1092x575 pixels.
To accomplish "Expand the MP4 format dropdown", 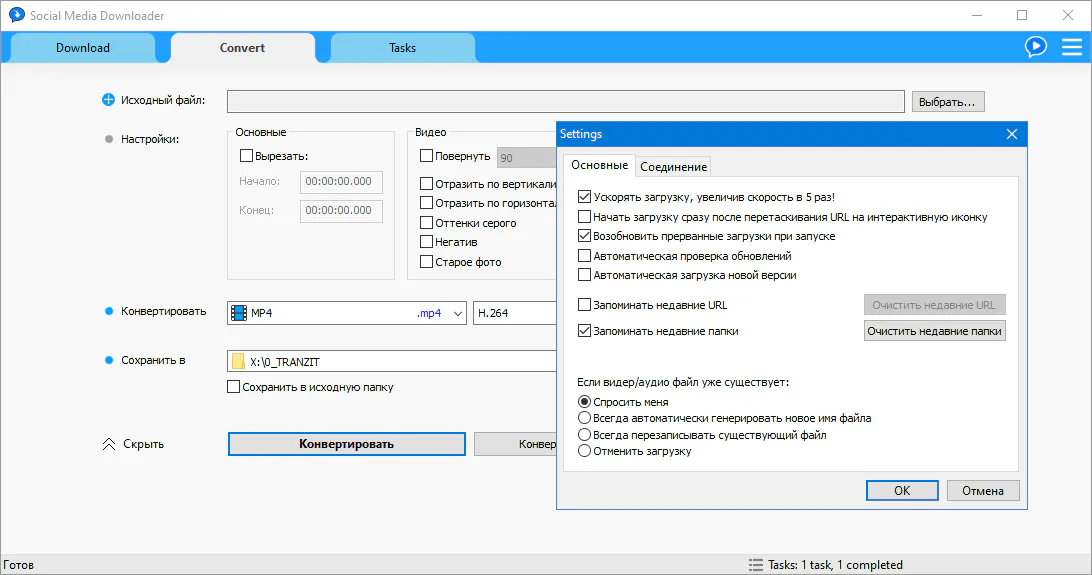I will pyautogui.click(x=458, y=313).
